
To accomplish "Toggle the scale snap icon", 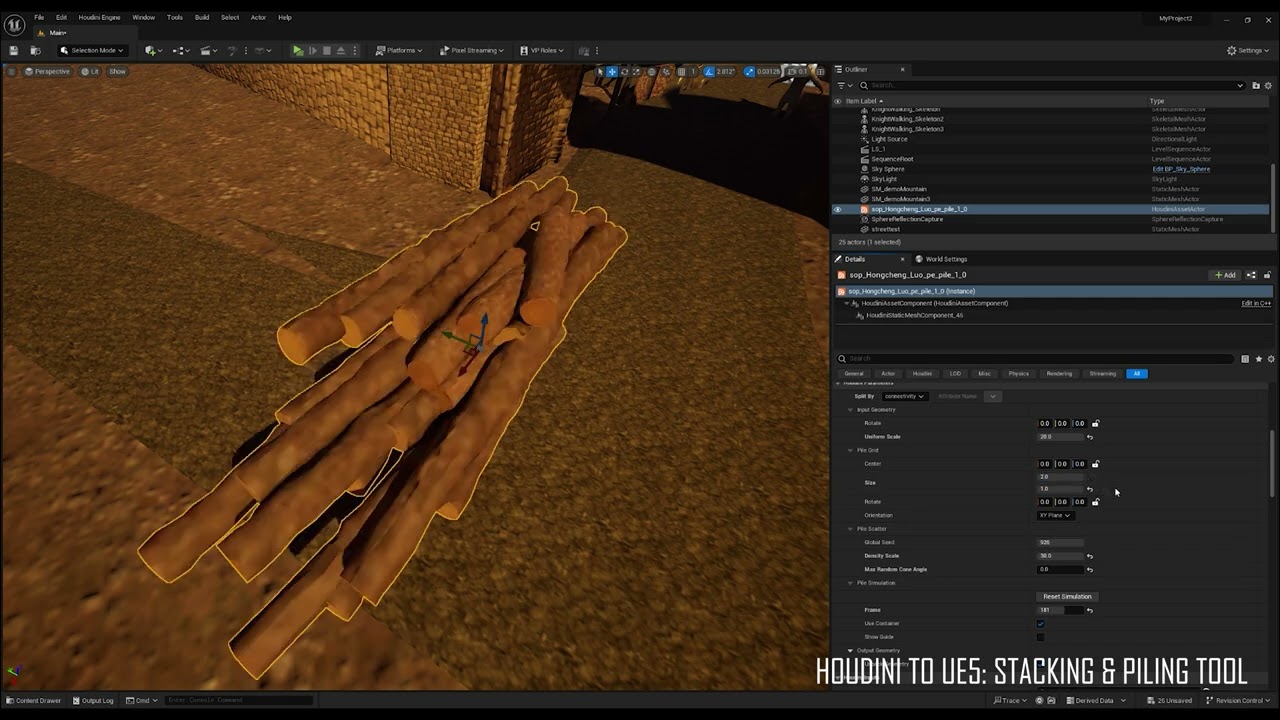I will click(x=749, y=71).
